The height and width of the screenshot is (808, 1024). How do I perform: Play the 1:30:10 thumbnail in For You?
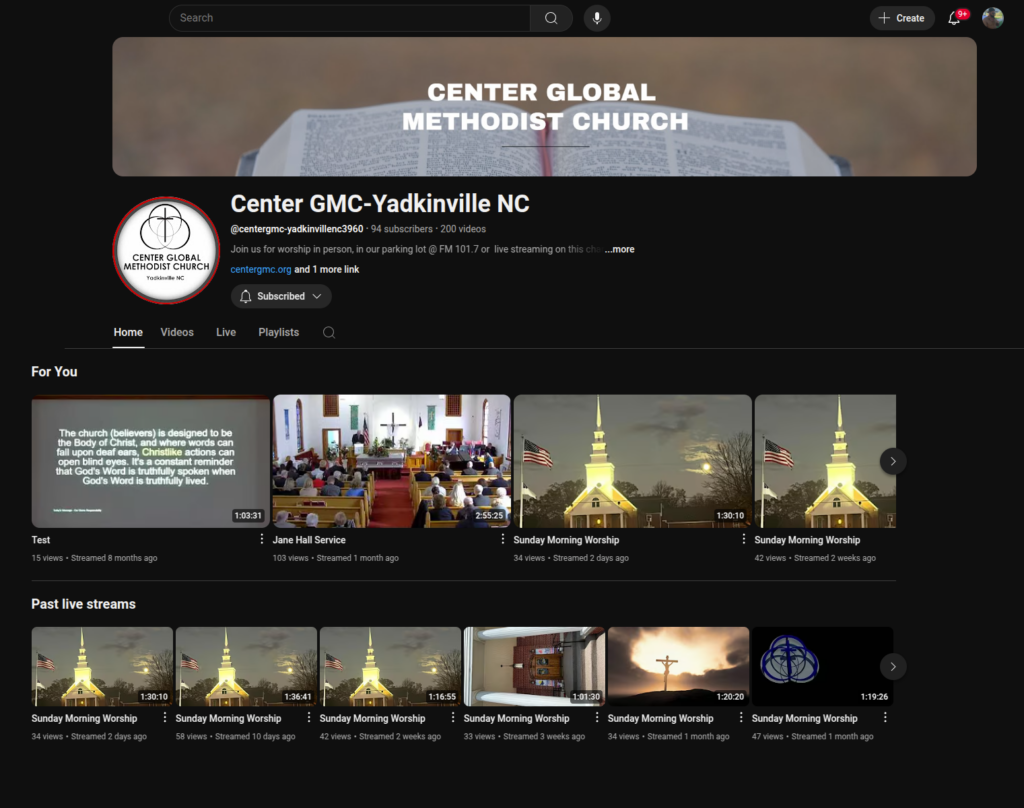tap(632, 461)
